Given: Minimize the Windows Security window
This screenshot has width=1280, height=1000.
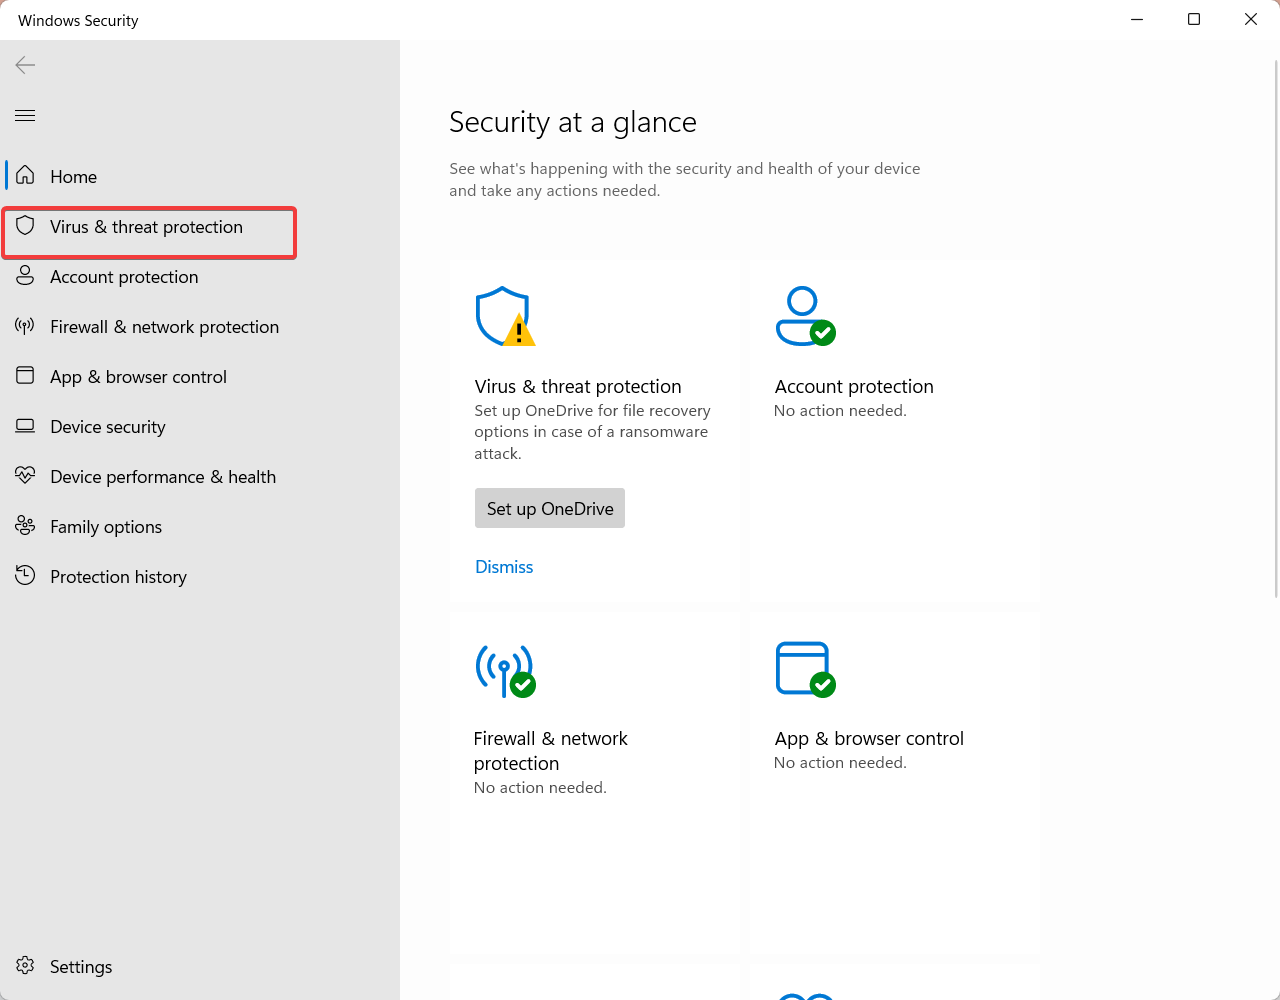Looking at the screenshot, I should 1137,20.
